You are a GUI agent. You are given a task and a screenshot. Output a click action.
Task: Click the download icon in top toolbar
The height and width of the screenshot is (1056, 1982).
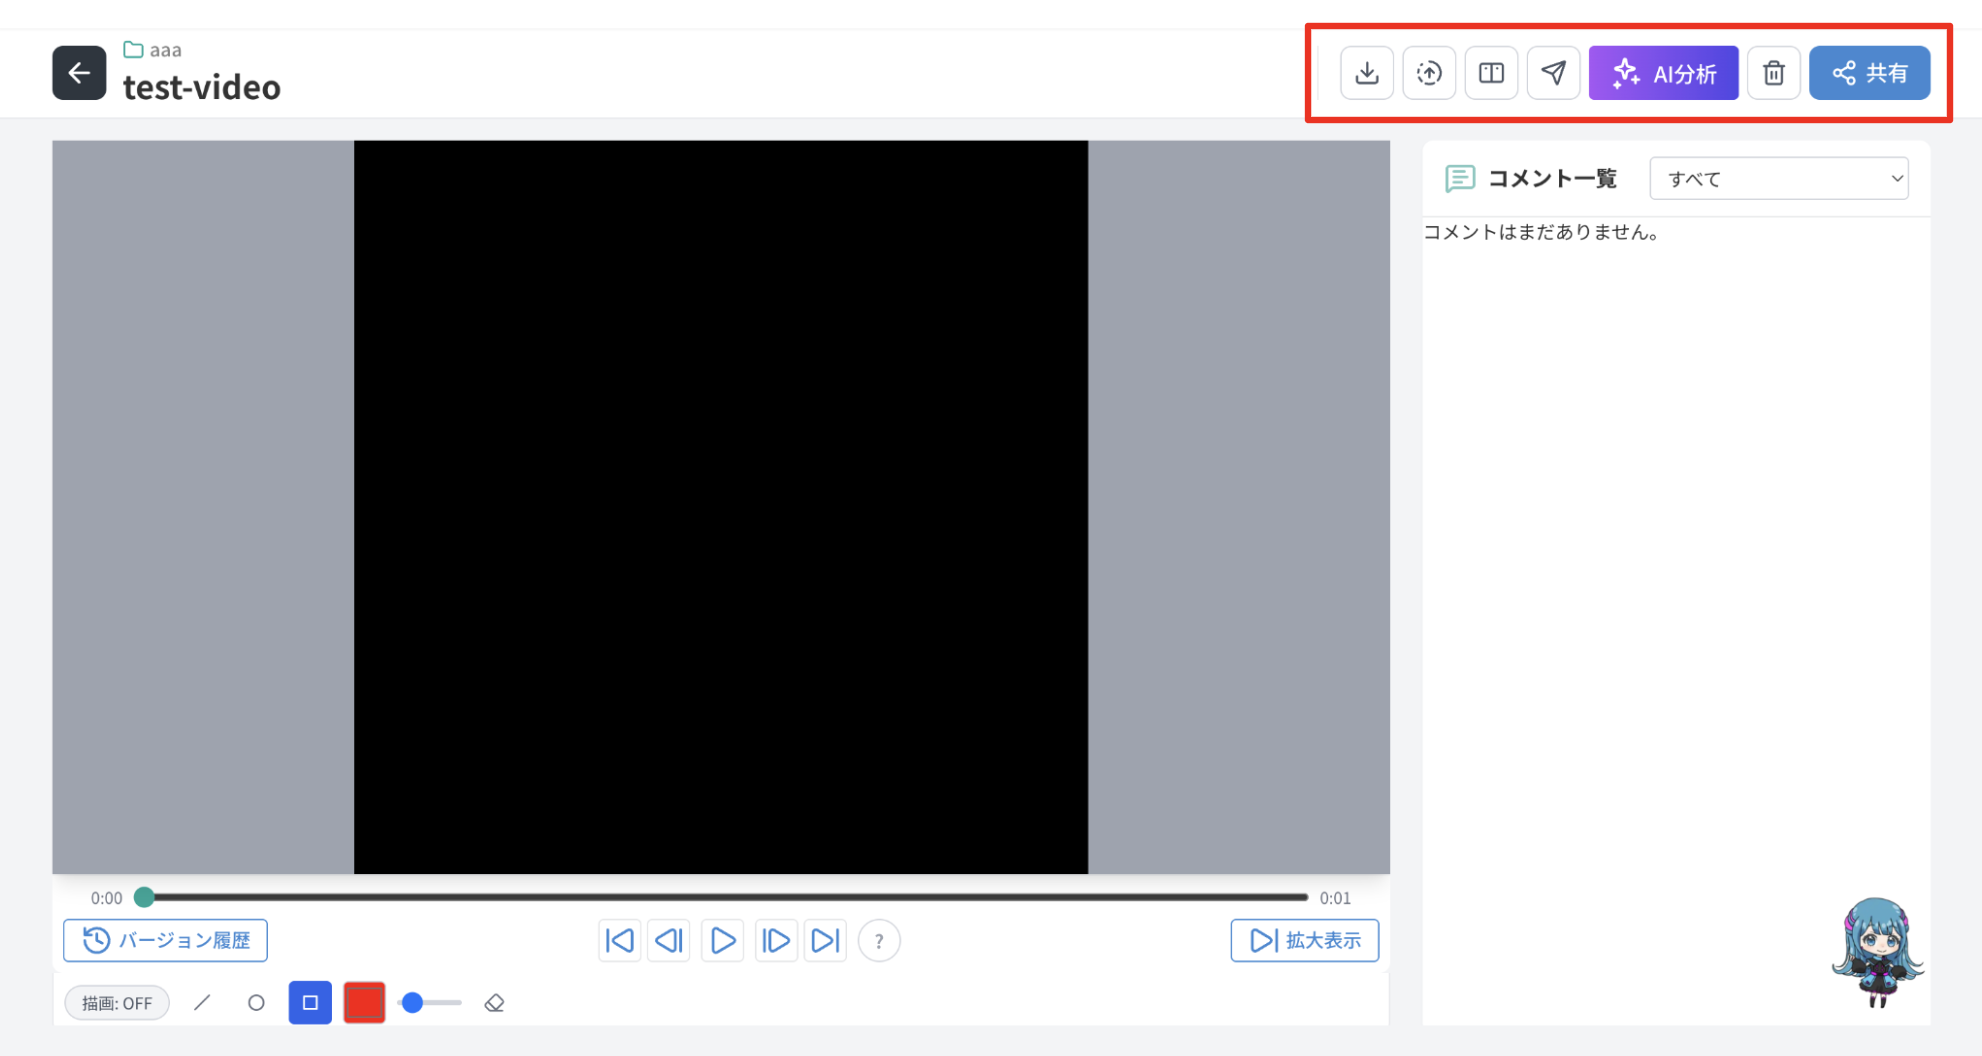click(1366, 73)
